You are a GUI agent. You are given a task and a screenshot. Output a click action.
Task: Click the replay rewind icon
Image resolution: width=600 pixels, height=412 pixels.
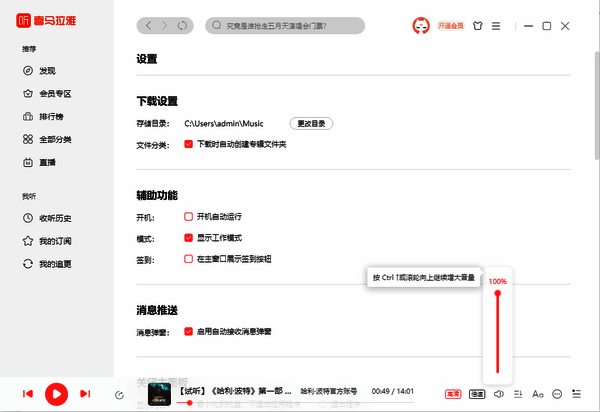[x=119, y=395]
